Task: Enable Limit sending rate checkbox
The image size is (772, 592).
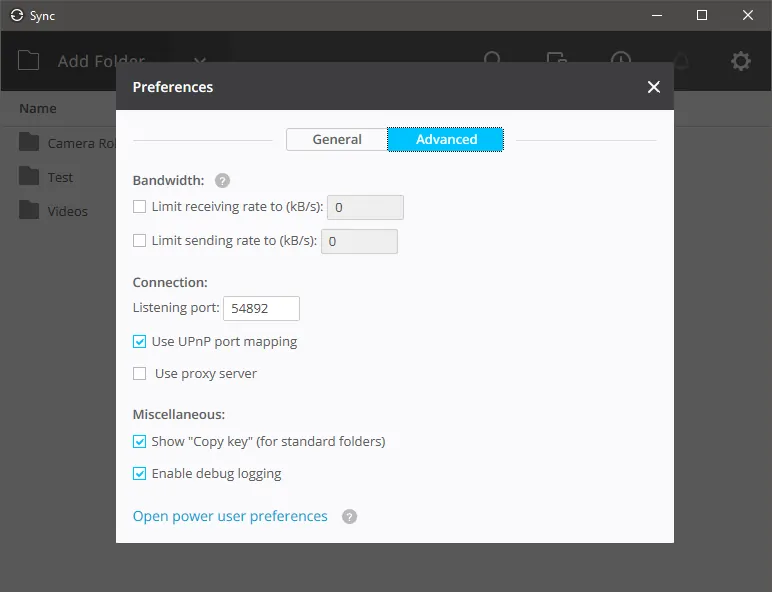Action: [139, 240]
